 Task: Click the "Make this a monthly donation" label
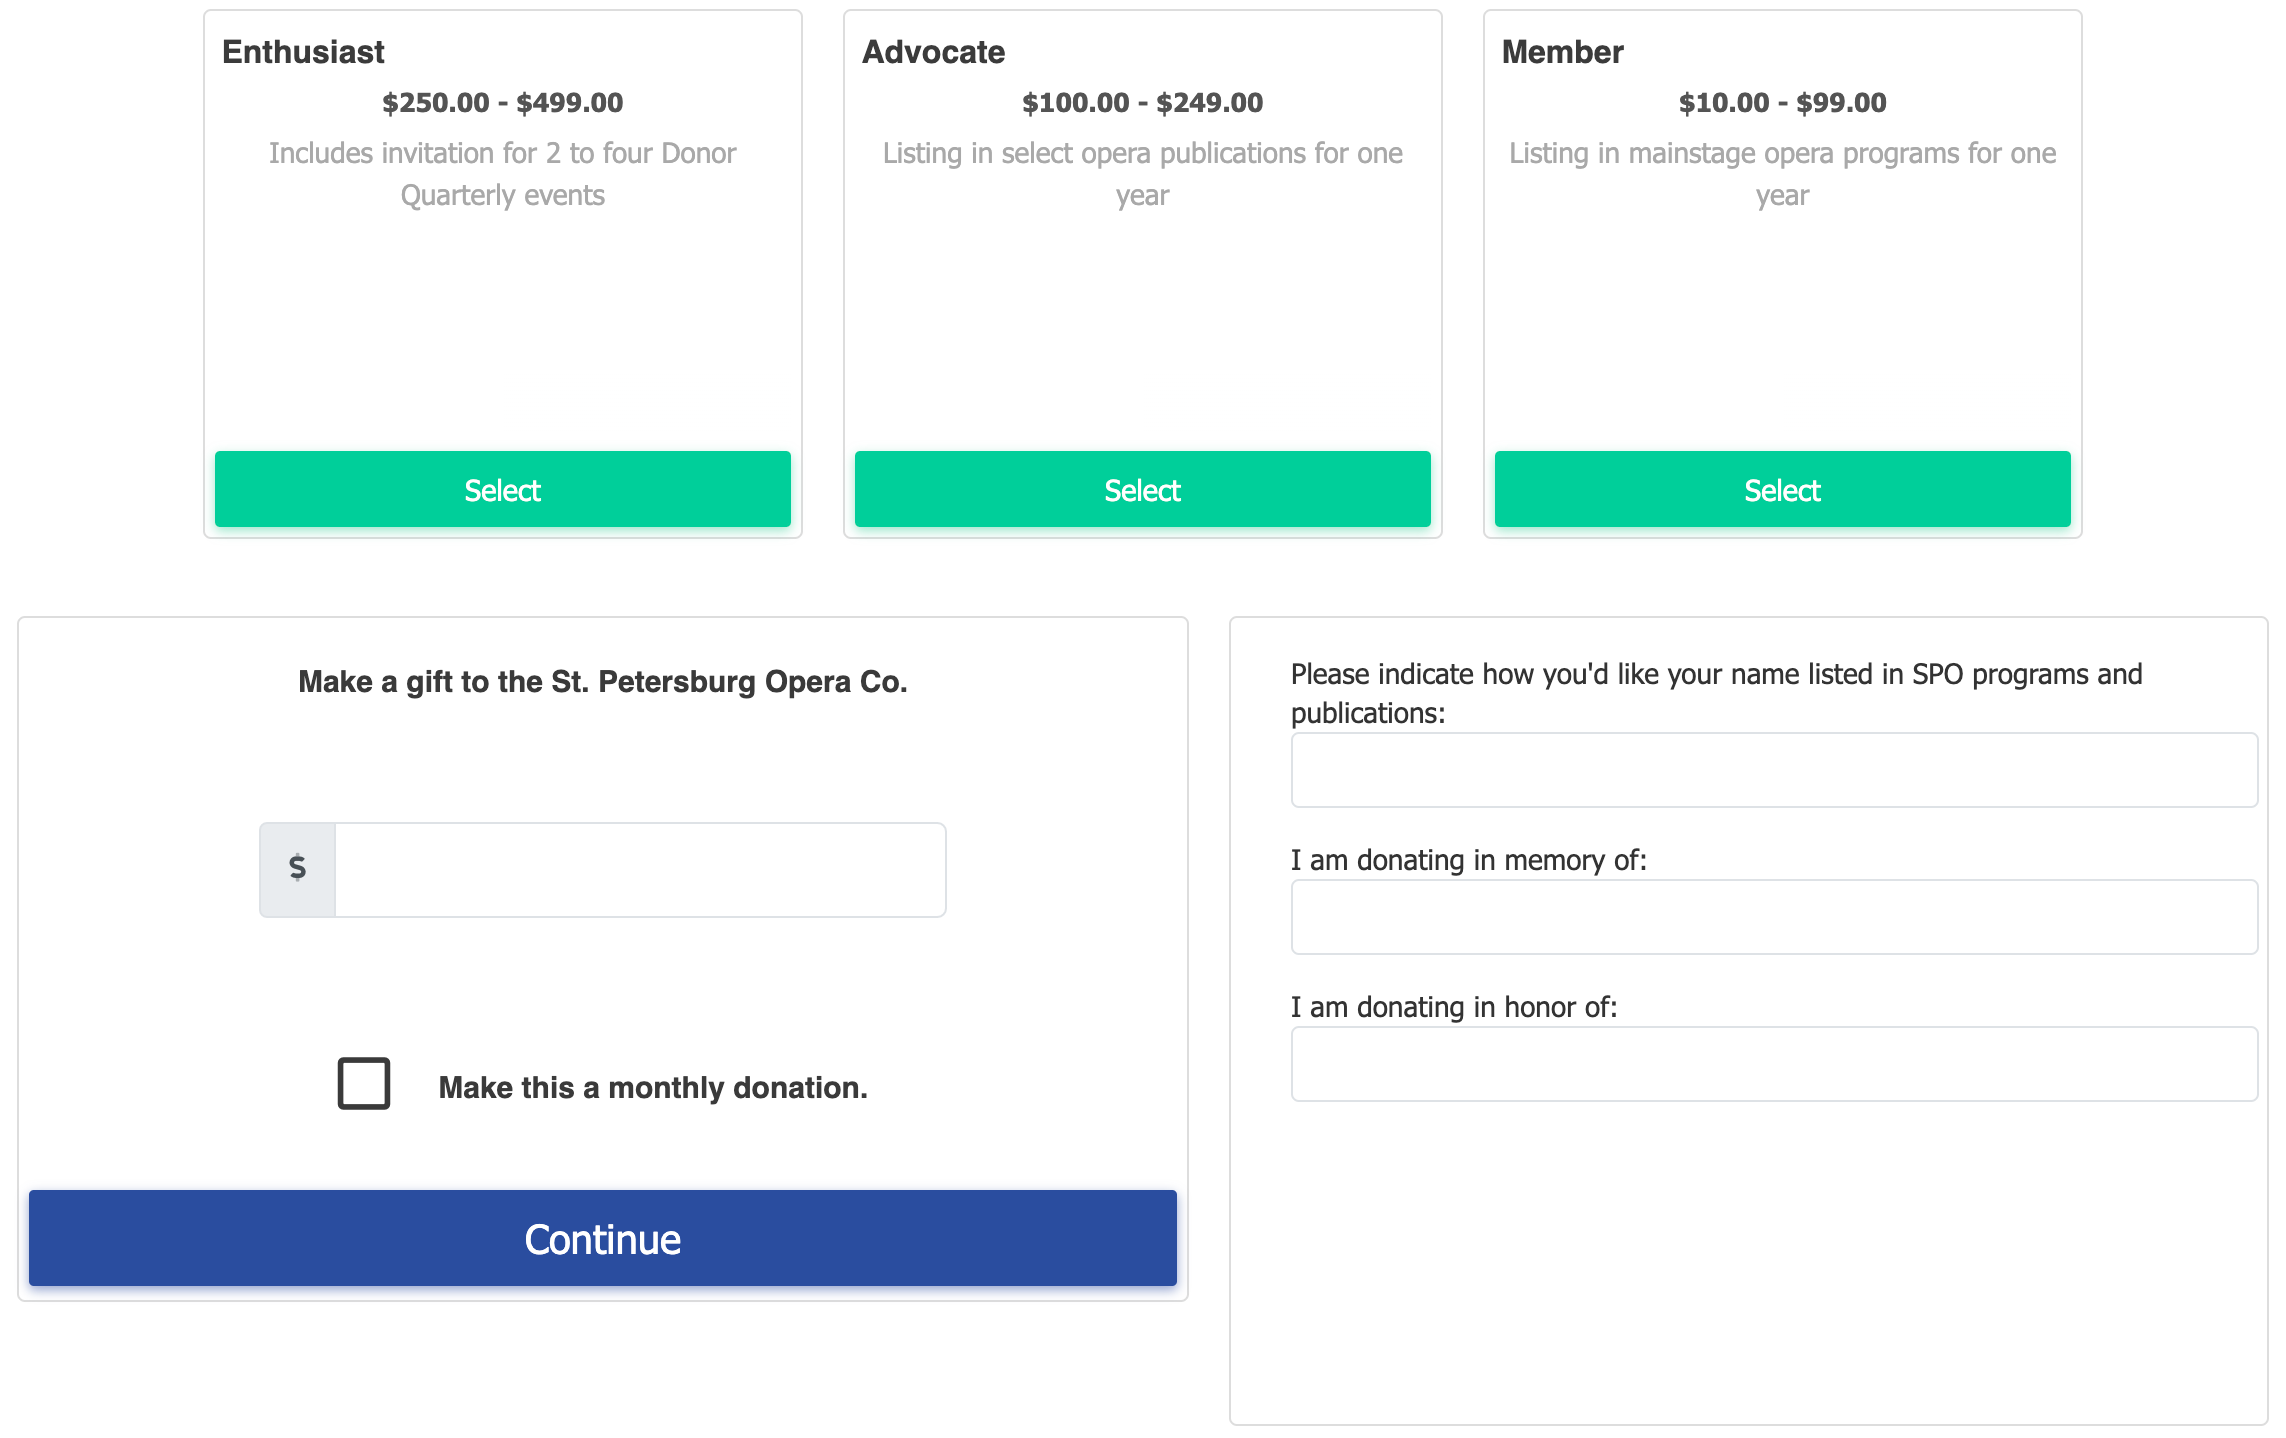click(x=653, y=1088)
